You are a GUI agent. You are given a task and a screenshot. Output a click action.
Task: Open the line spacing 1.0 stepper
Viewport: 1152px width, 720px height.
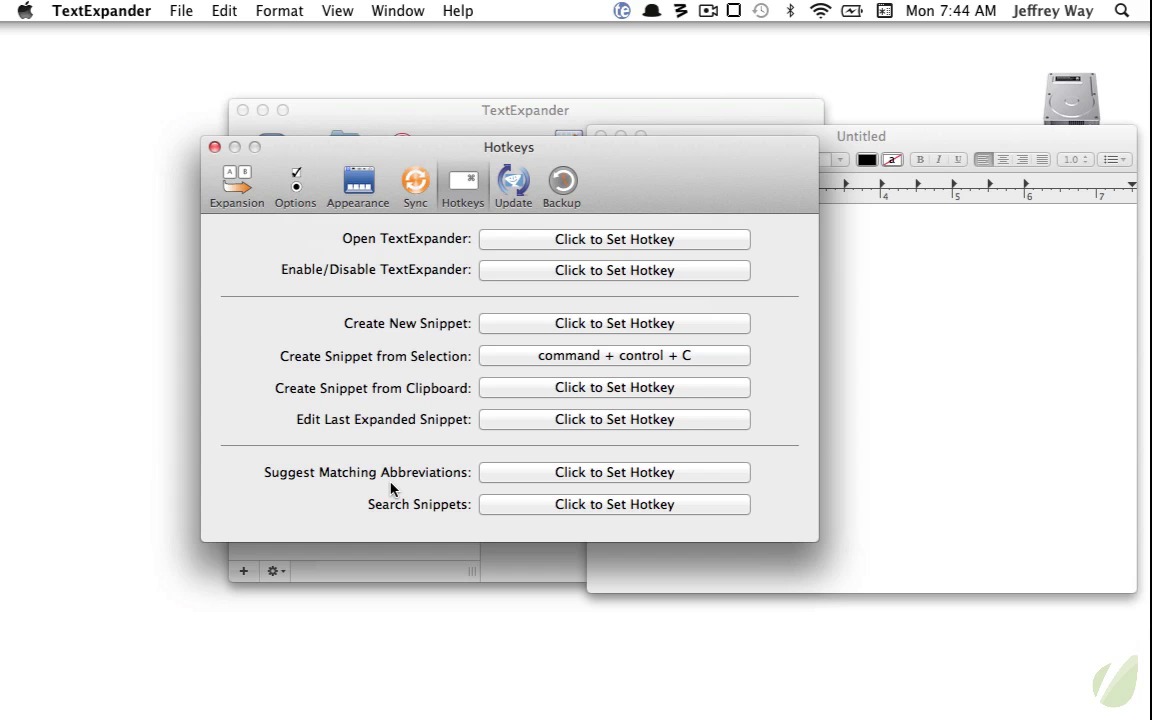pos(1076,159)
